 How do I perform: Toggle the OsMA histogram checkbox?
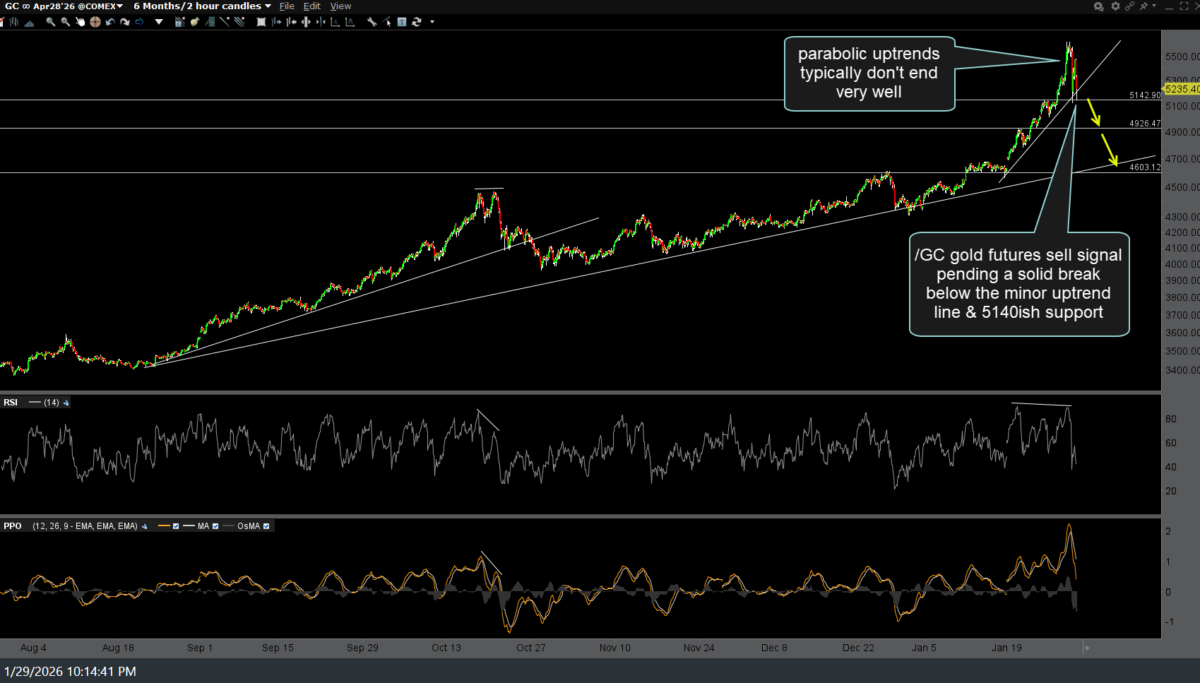(266, 526)
